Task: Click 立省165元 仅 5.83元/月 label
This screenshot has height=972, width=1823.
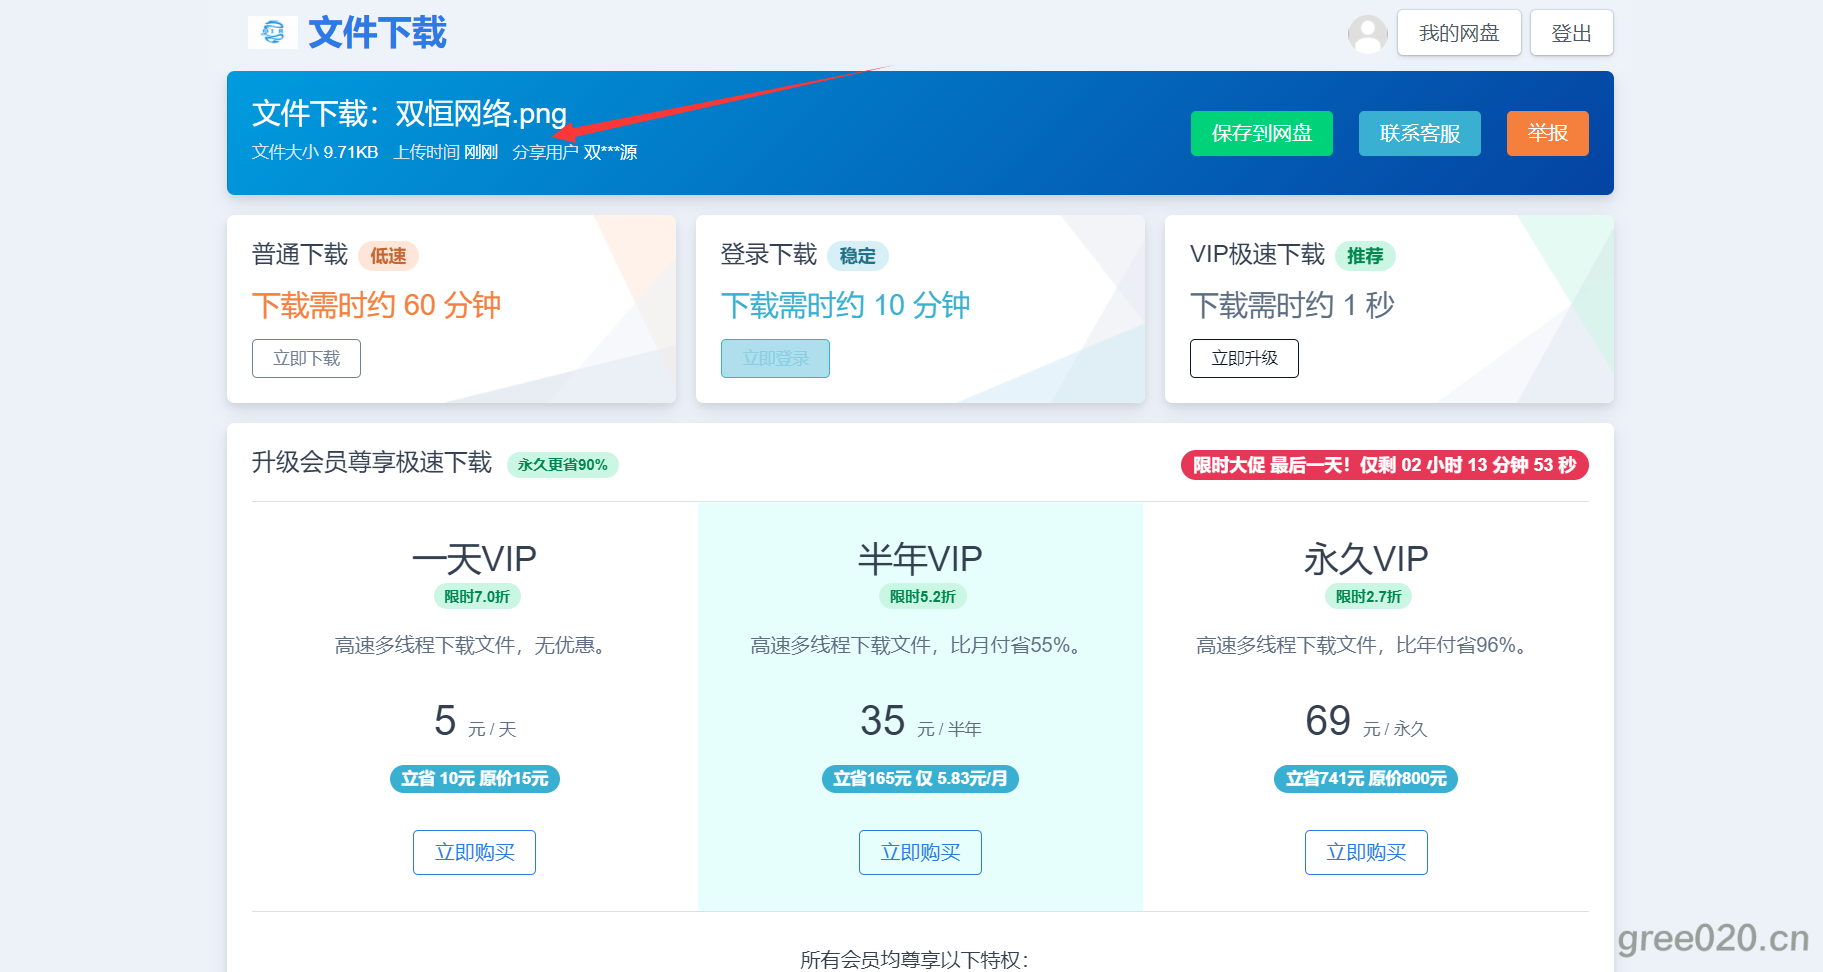Action: coord(920,778)
